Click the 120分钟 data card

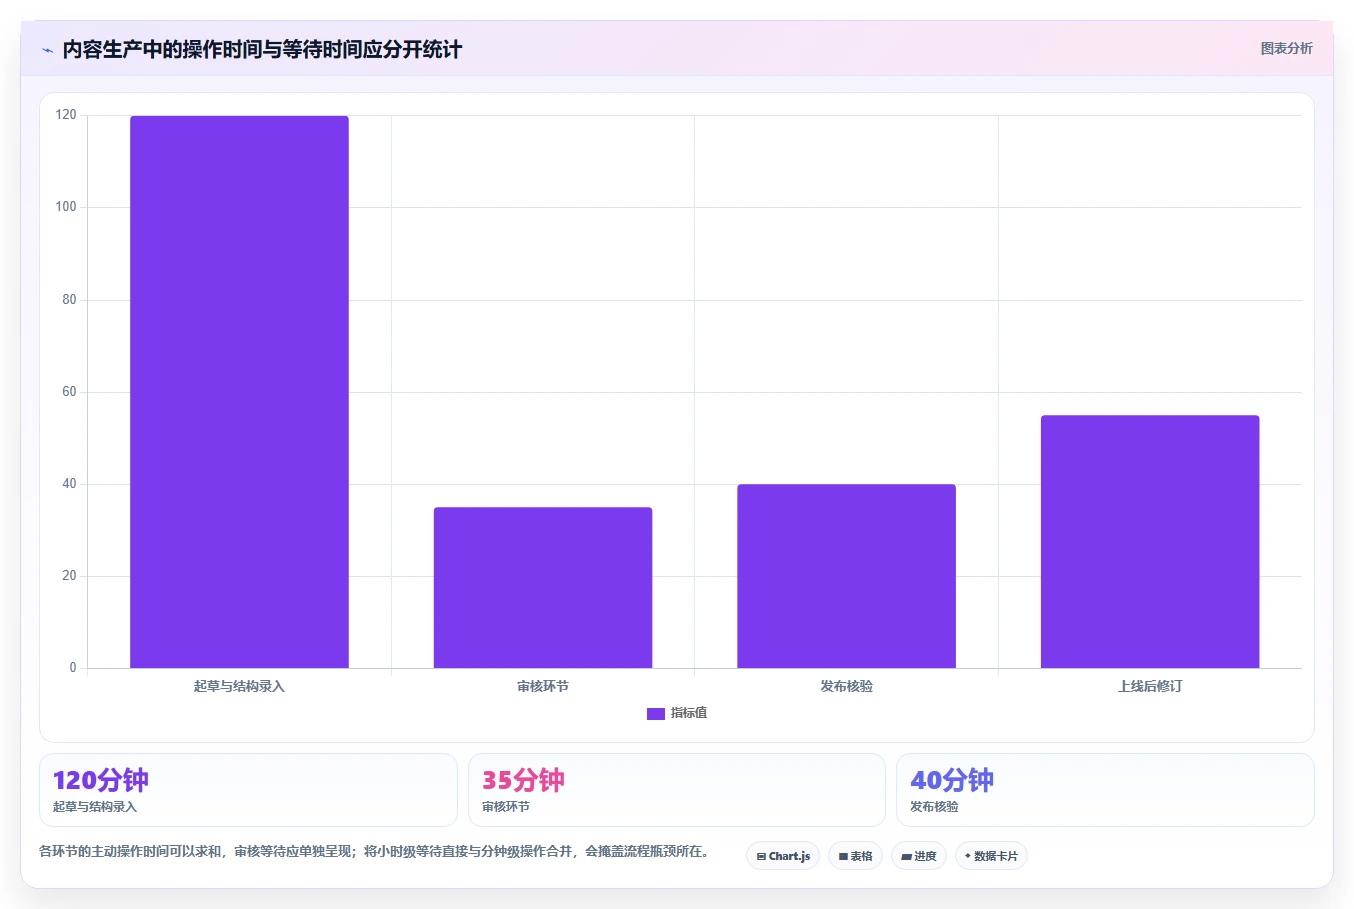[248, 790]
